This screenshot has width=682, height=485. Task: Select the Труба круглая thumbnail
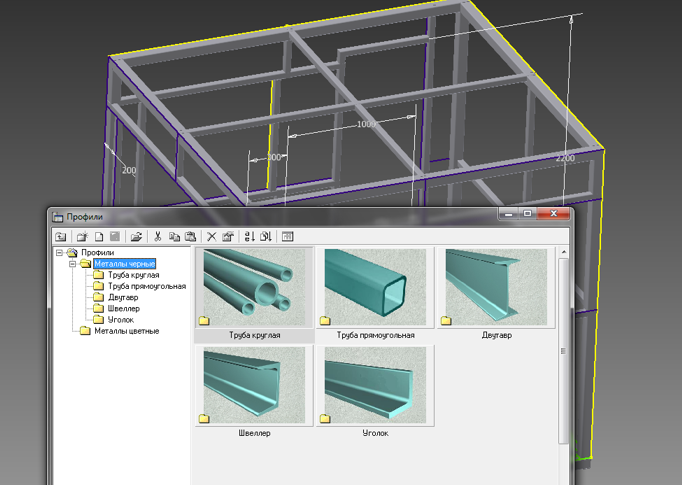[254, 288]
